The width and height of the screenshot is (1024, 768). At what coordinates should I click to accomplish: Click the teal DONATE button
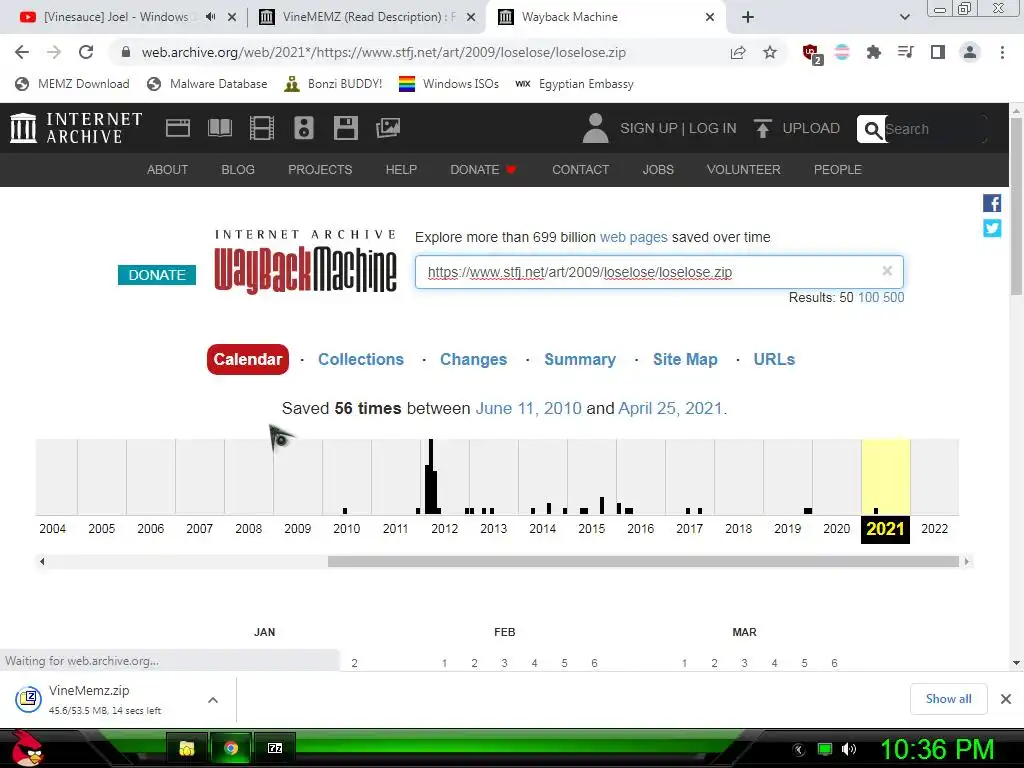point(157,275)
